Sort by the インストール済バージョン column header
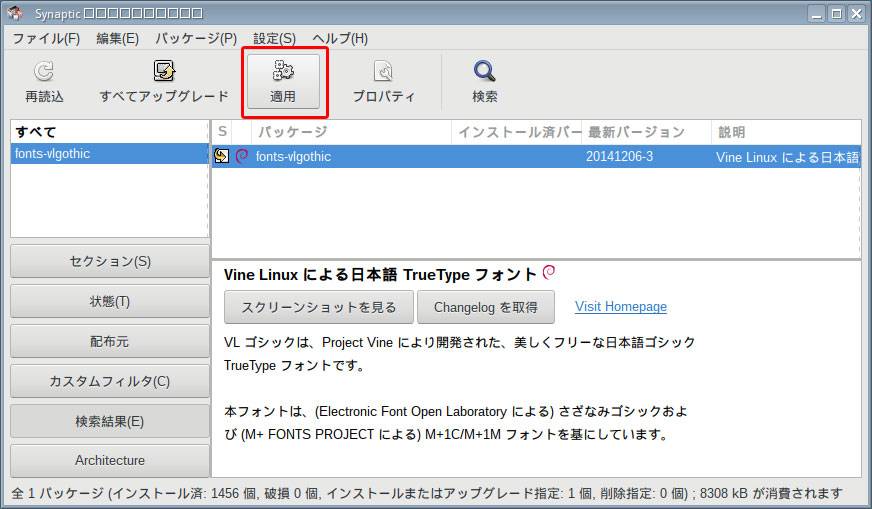 (x=517, y=132)
